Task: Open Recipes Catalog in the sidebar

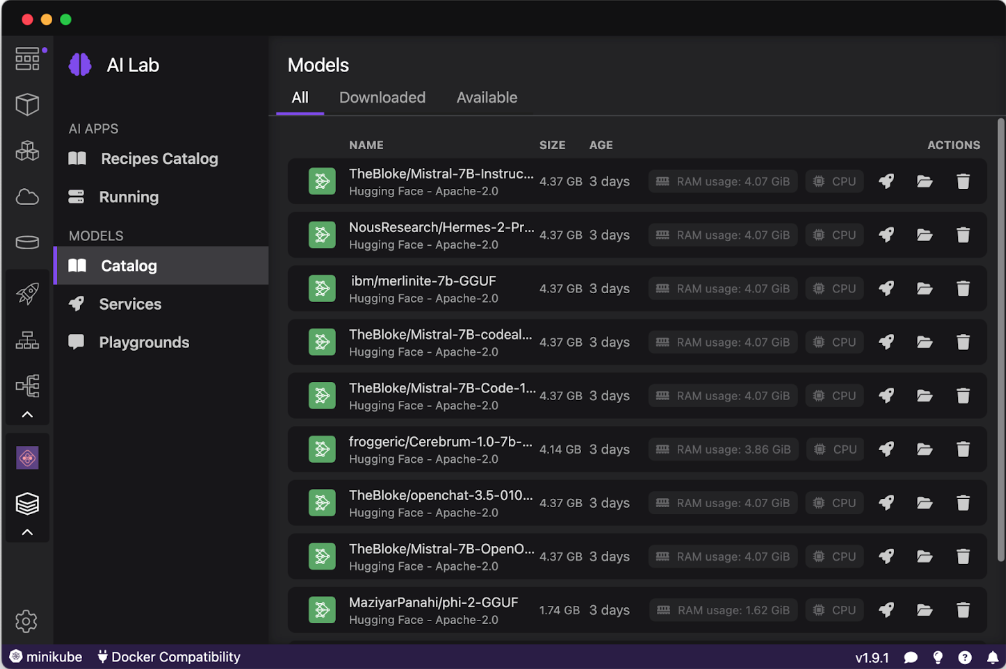Action: tap(159, 159)
